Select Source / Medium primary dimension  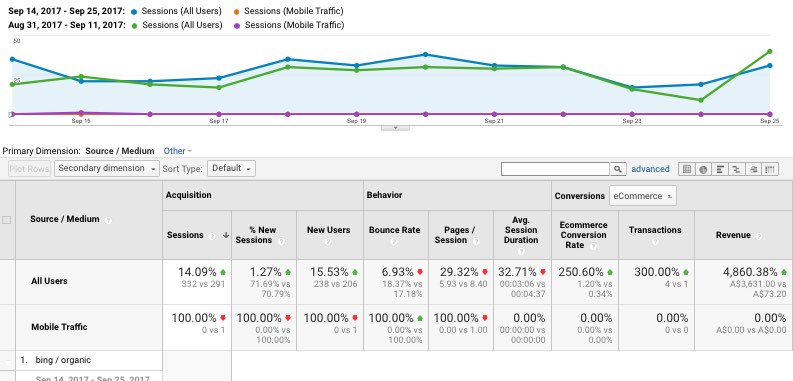(120, 151)
